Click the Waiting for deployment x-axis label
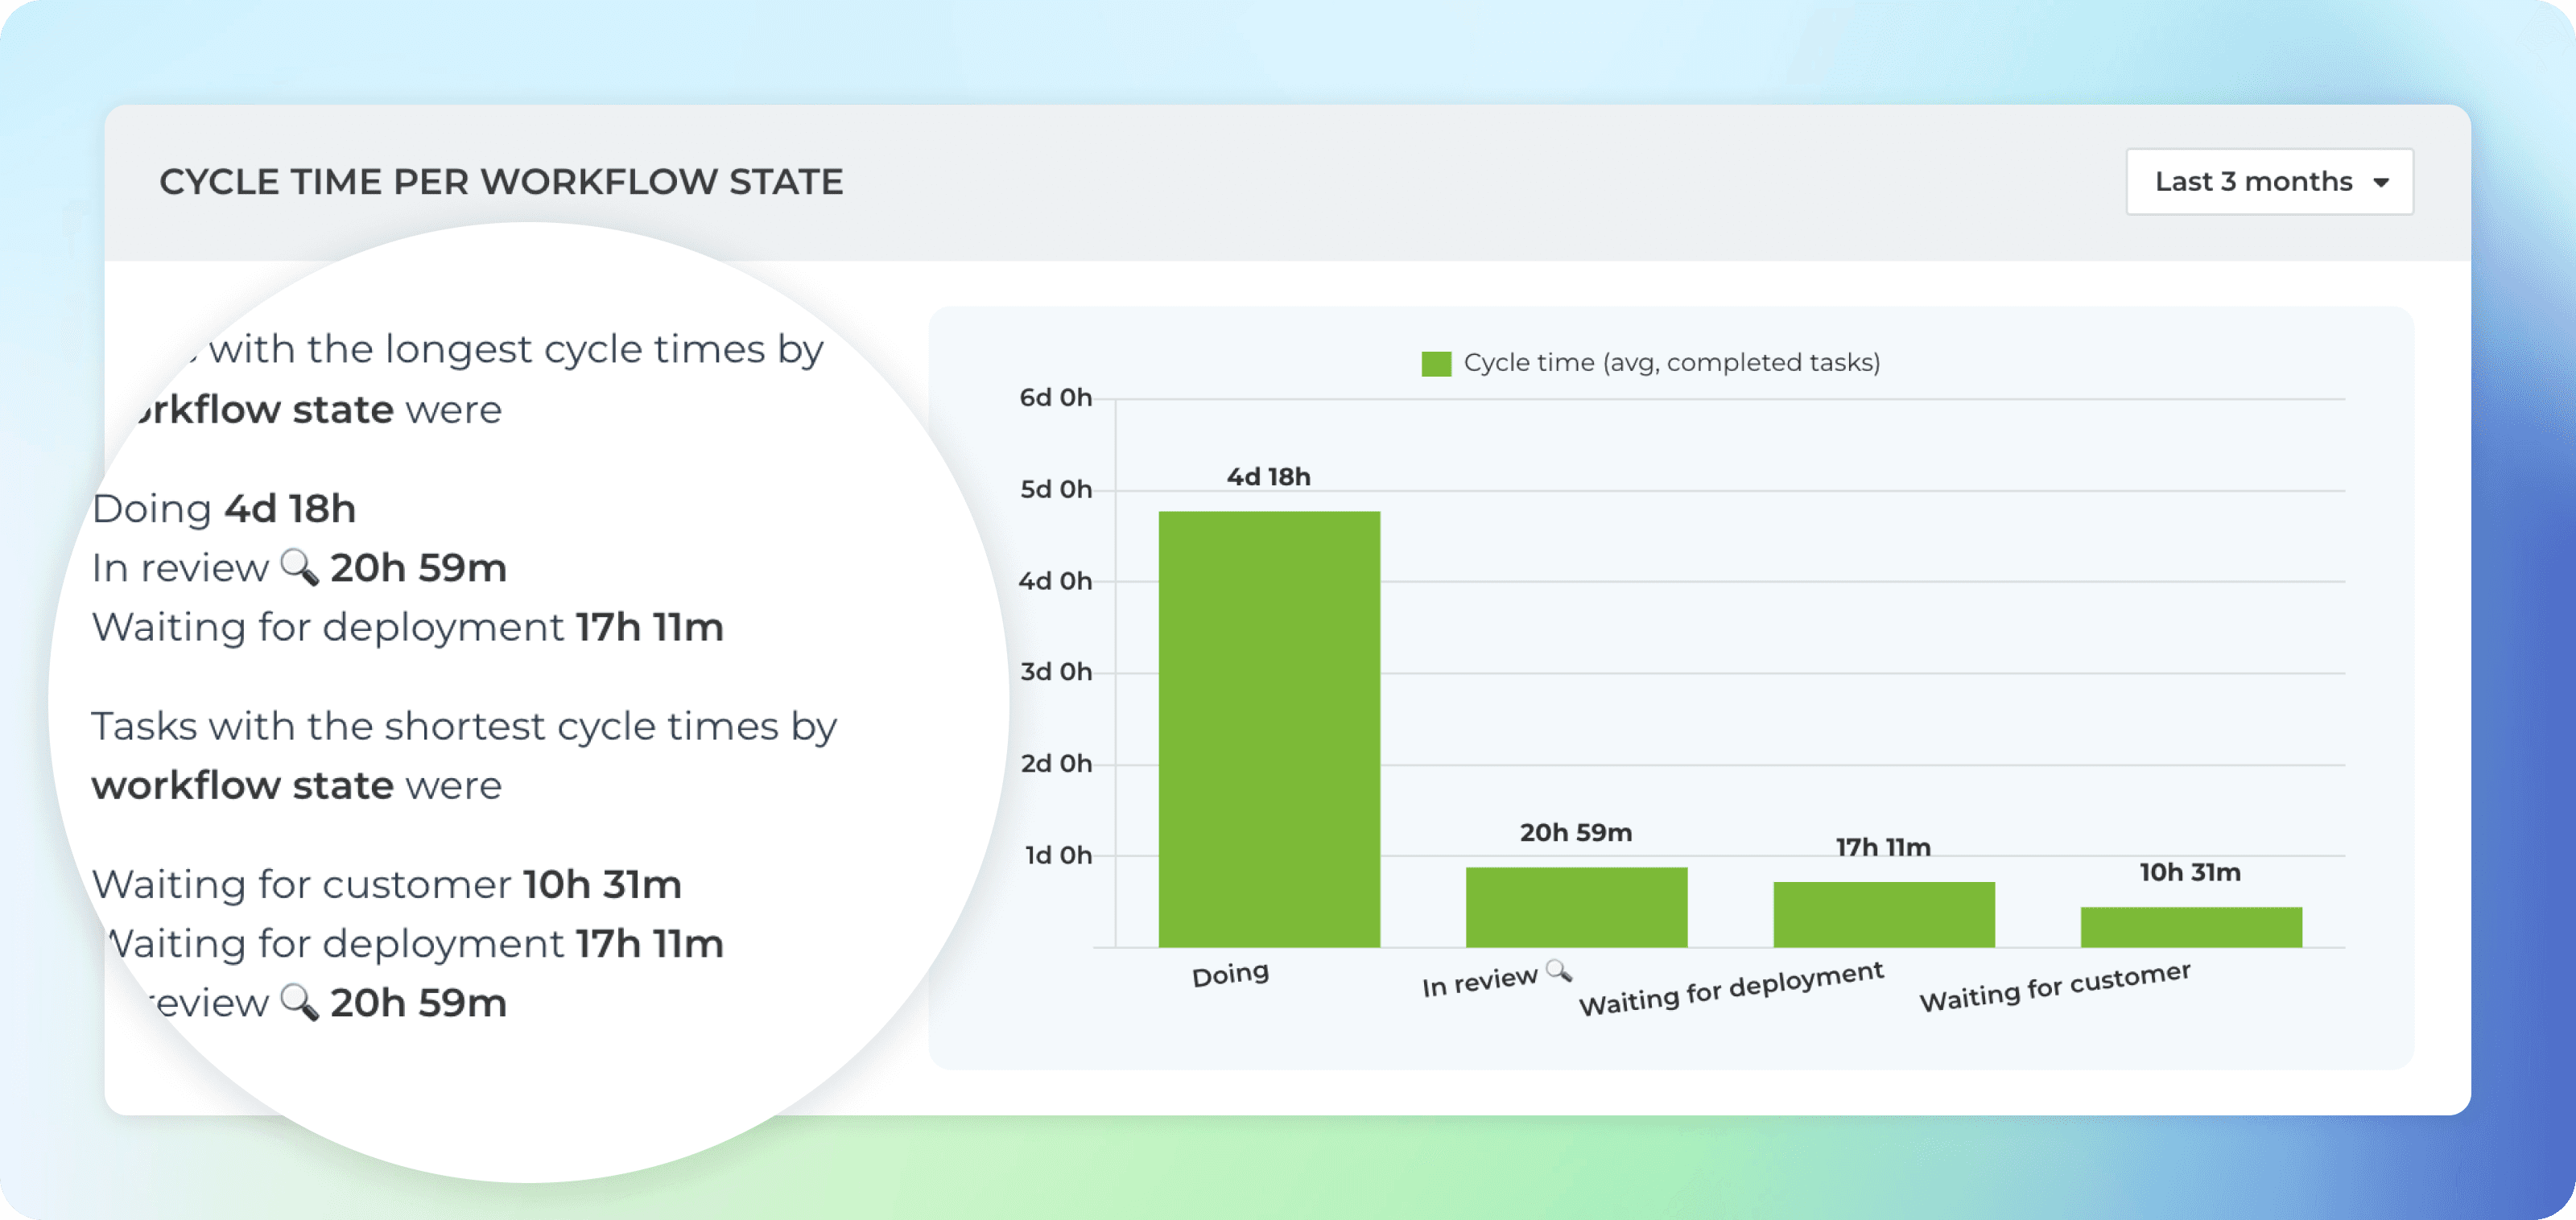2576x1220 pixels. coord(1731,989)
